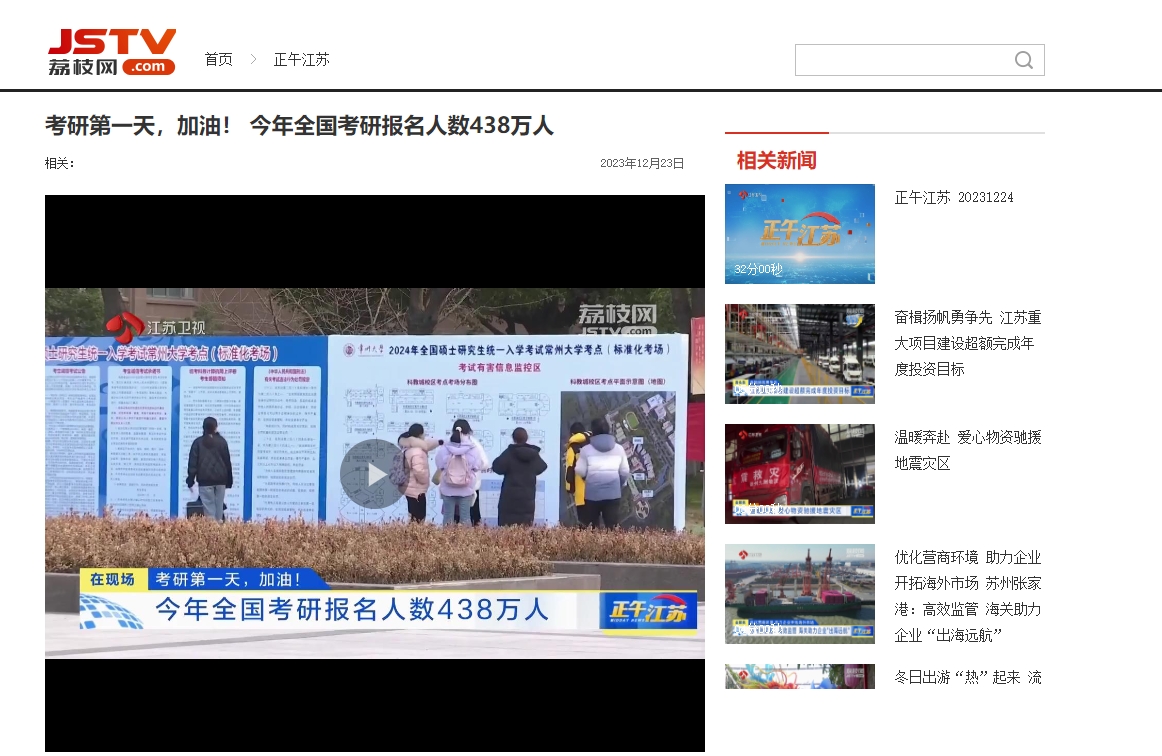This screenshot has height=756, width=1162.
Task: Click the breadcrumb chevron after 首页
Action: (x=253, y=60)
